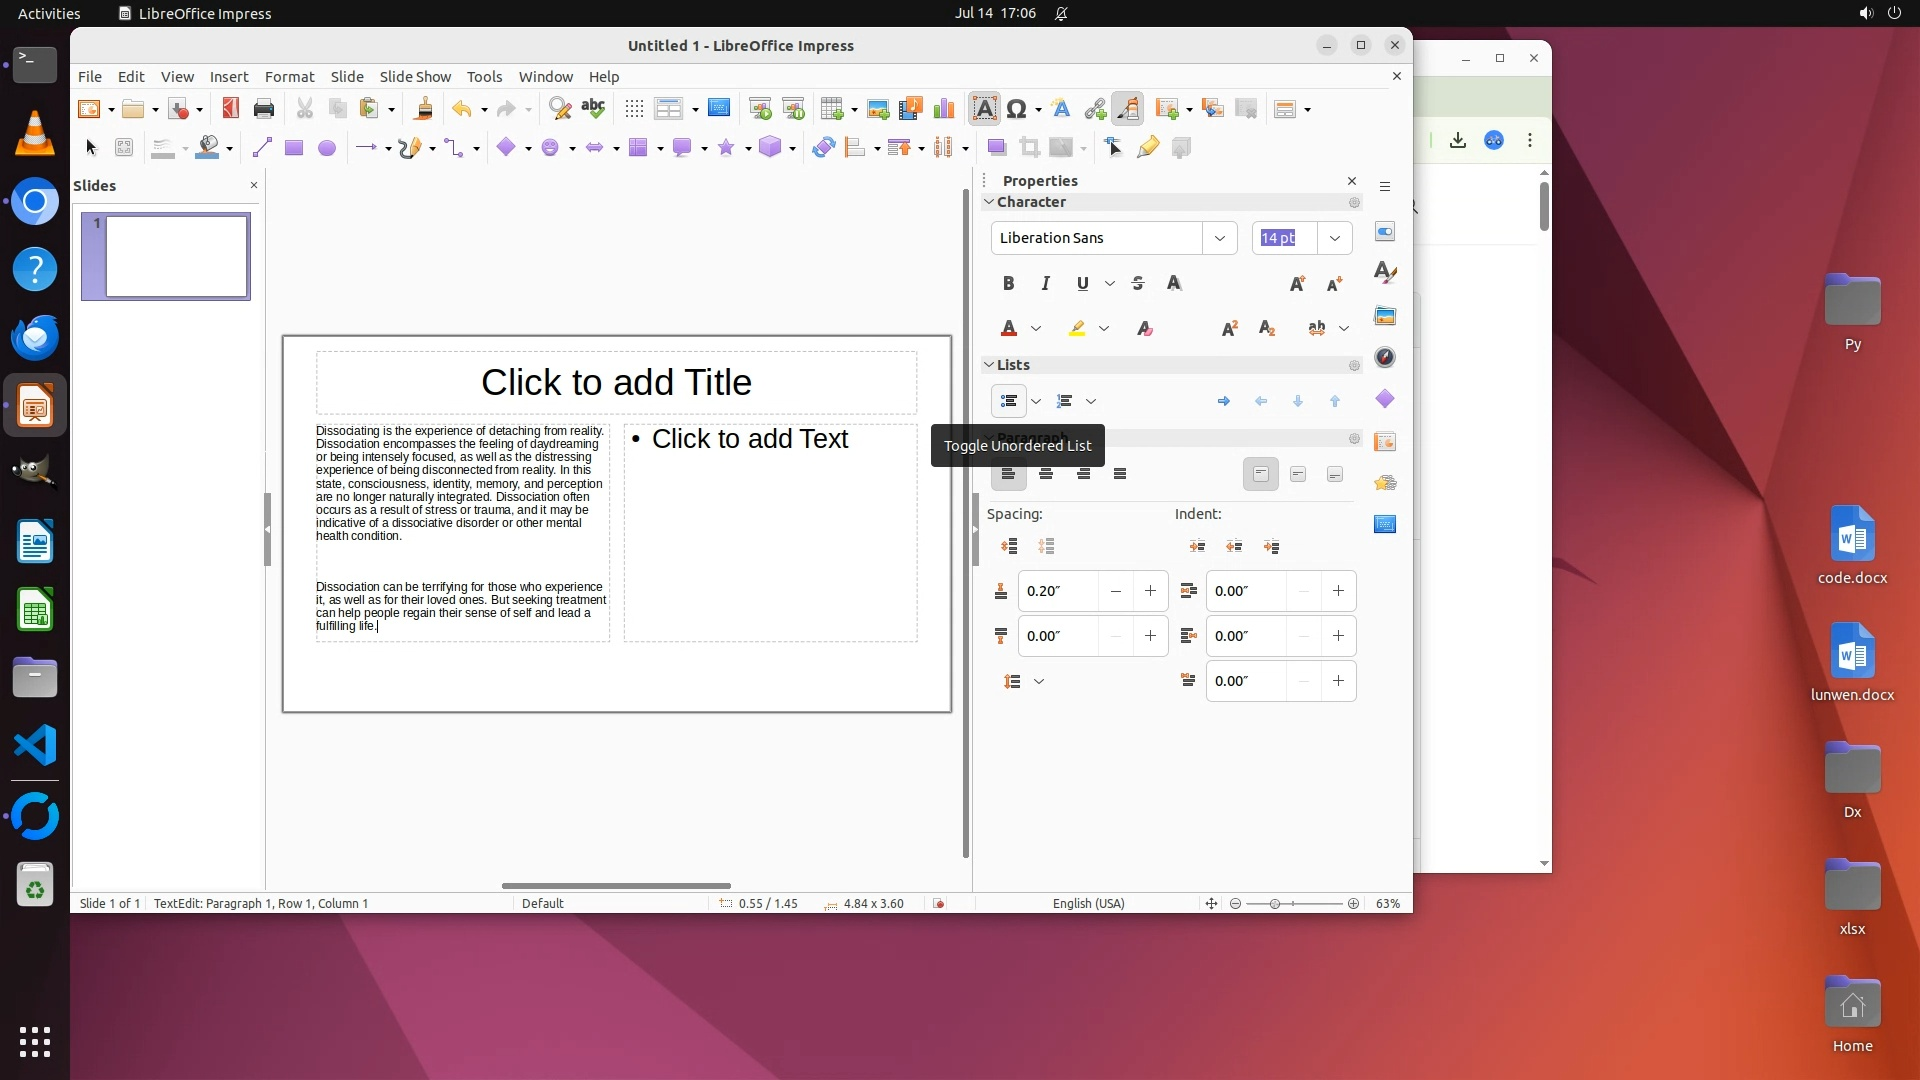This screenshot has height=1080, width=1920.
Task: Open the Special Character icon
Action: tap(1017, 109)
